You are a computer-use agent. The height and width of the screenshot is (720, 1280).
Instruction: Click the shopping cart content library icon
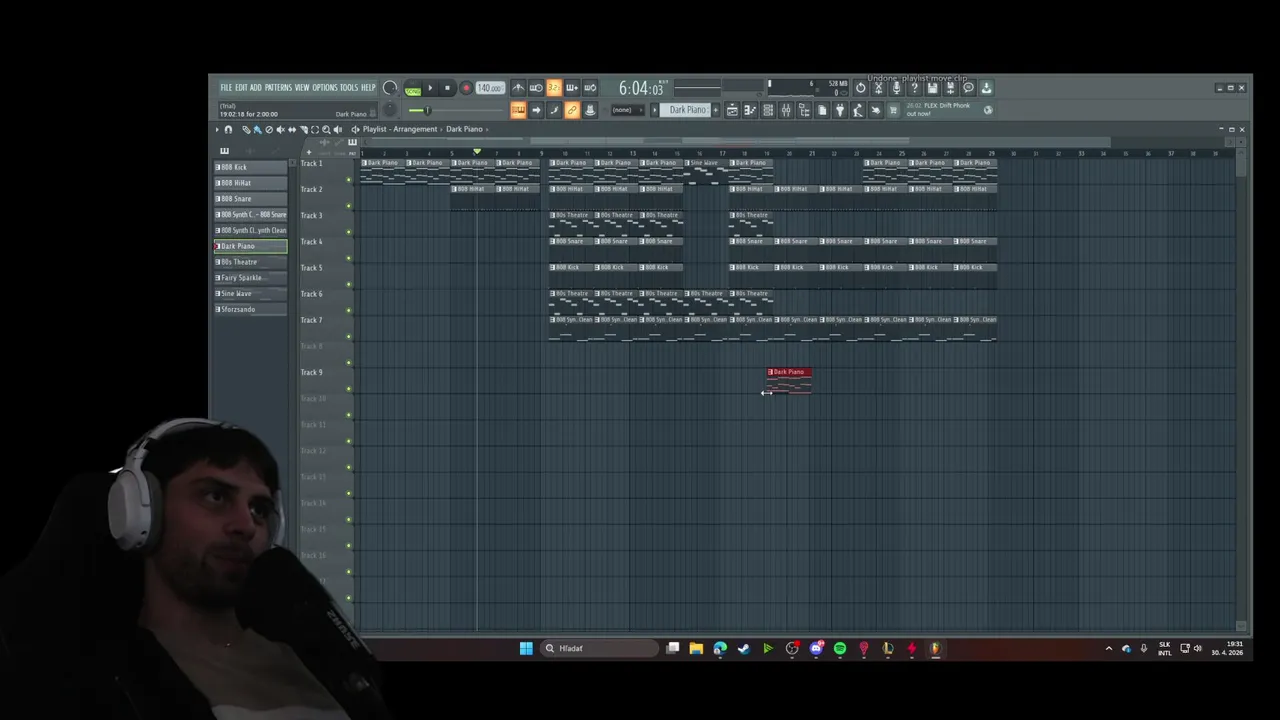[x=893, y=110]
